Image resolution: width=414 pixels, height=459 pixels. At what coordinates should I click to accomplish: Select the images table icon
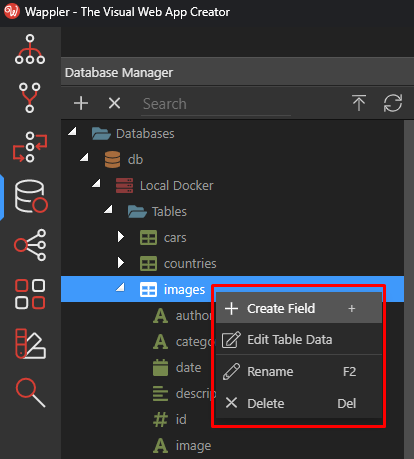(x=148, y=289)
